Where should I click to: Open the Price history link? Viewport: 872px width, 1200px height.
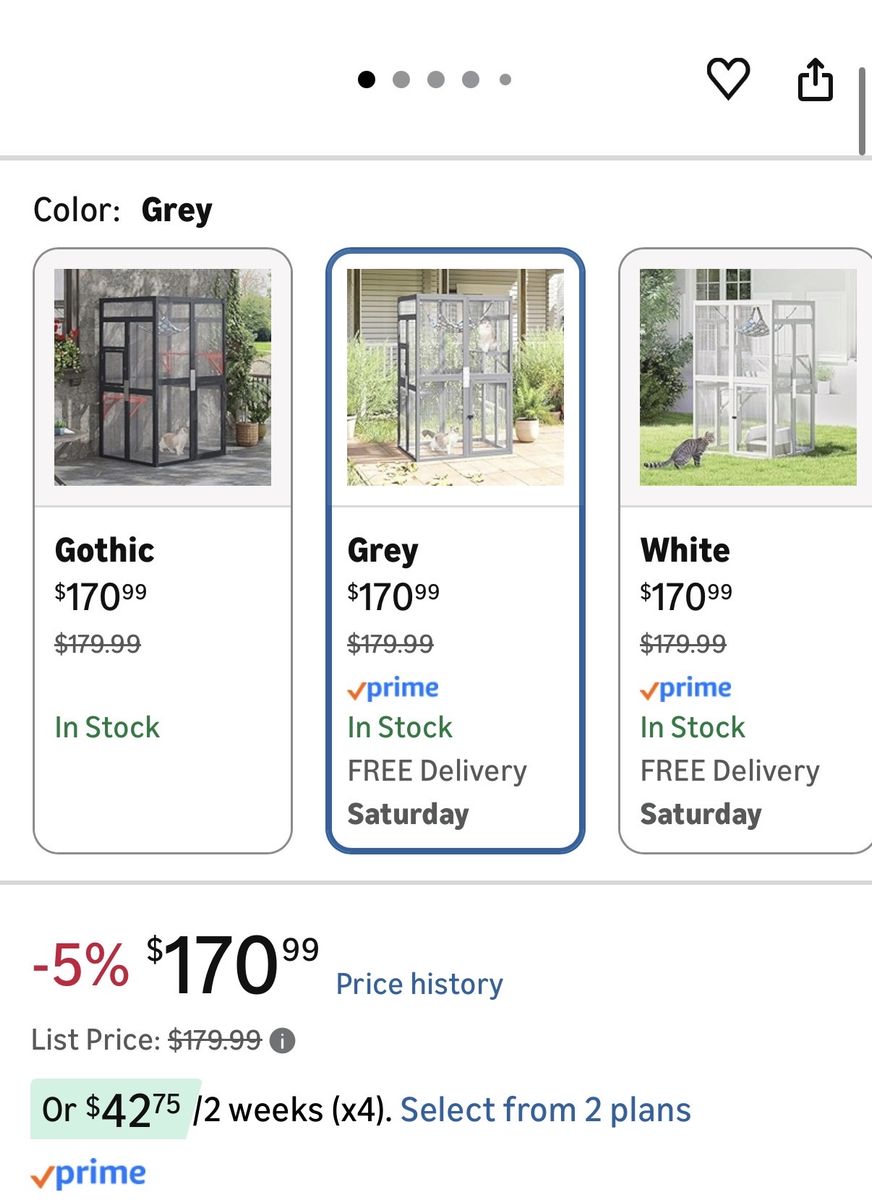(419, 984)
